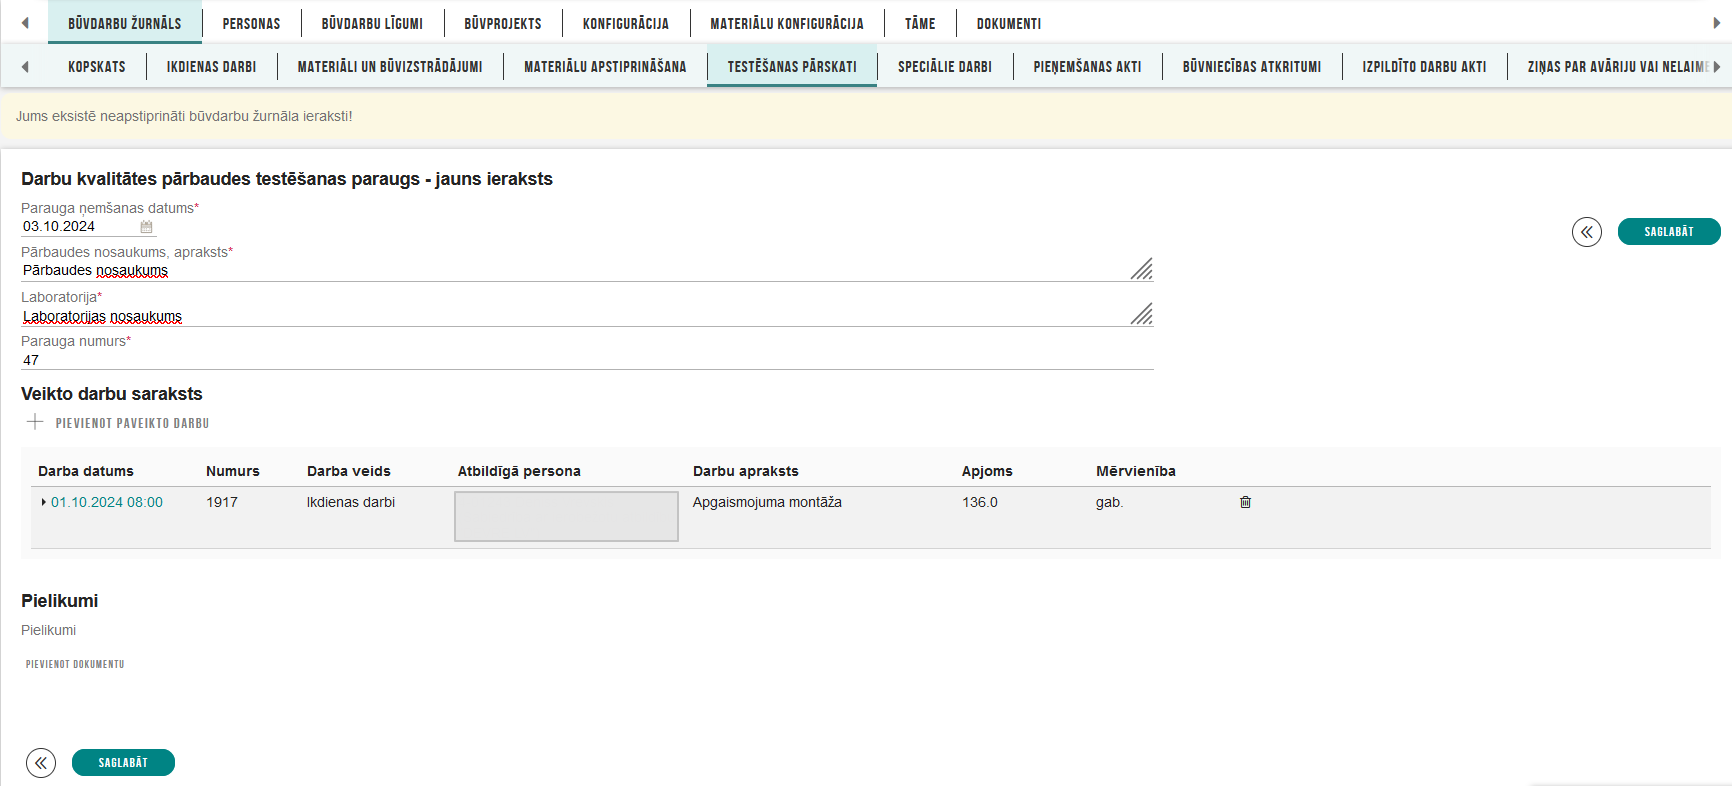Select Izpildīto darbu akti sub-tab

click(x=1424, y=67)
